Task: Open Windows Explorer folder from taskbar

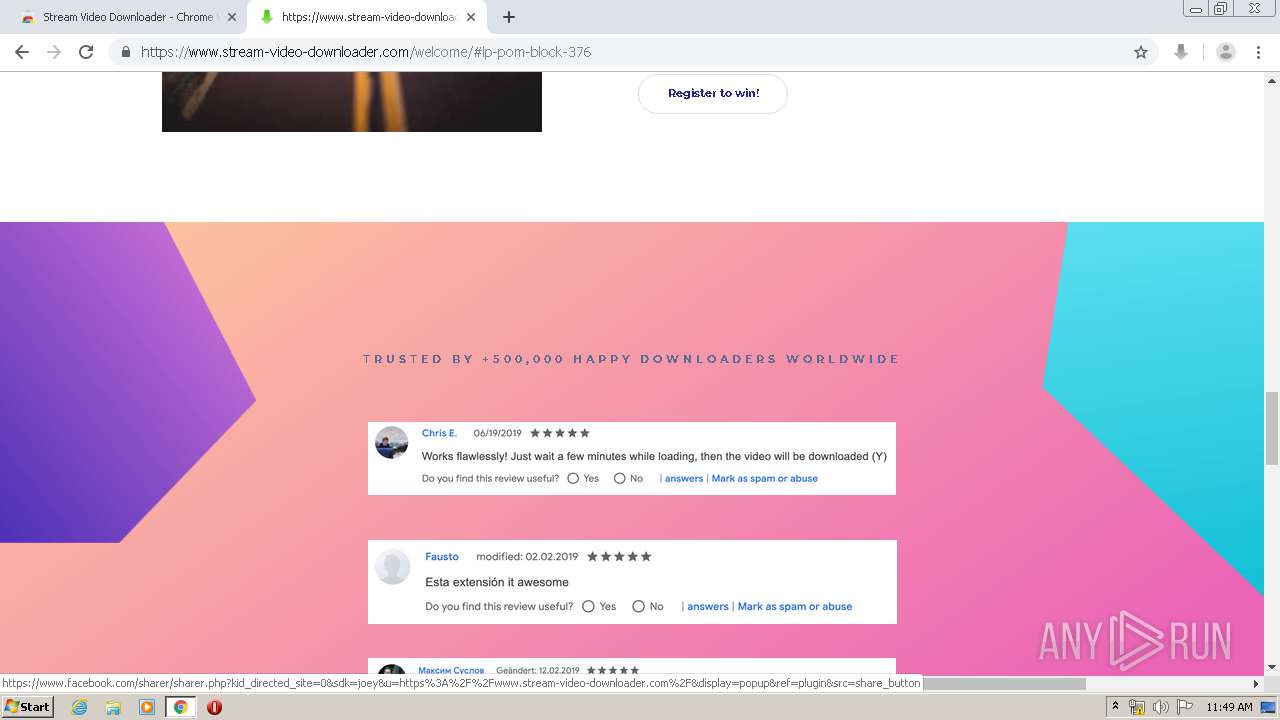Action: point(113,707)
